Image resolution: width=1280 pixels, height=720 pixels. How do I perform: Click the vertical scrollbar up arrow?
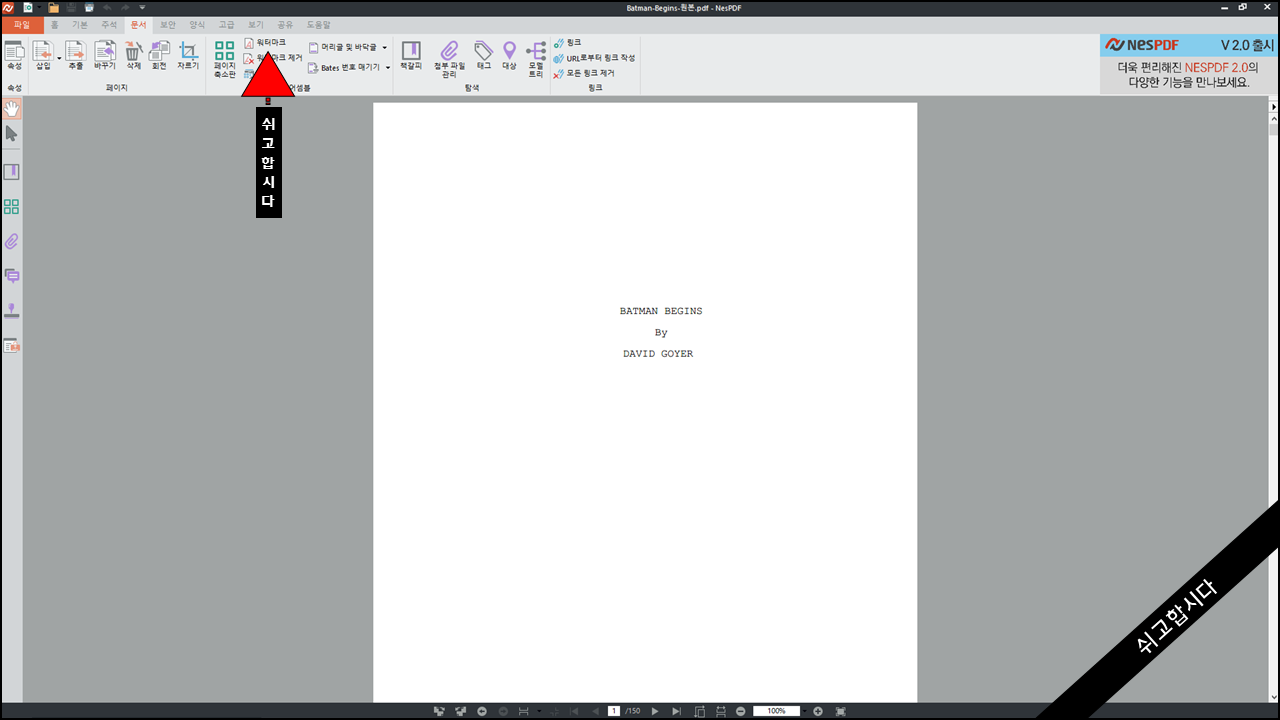point(1274,118)
